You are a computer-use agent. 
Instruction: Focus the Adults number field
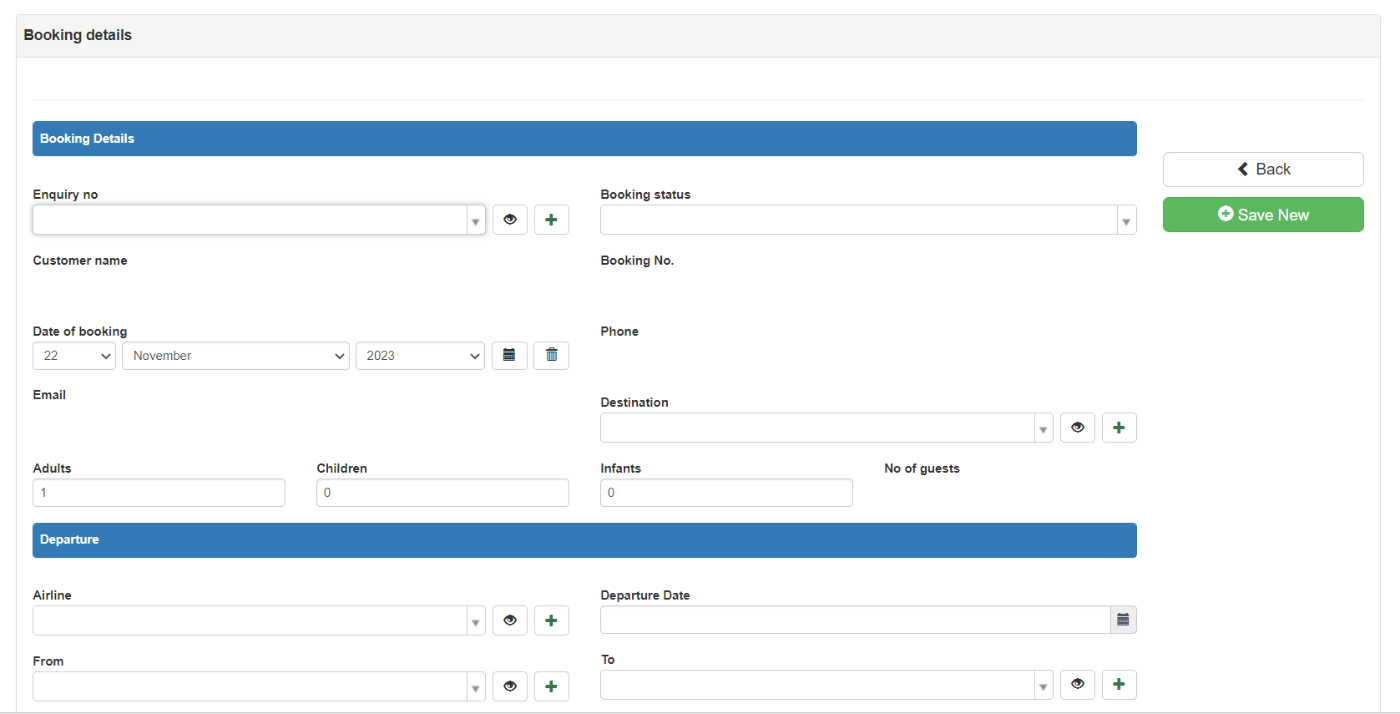pyautogui.click(x=159, y=493)
